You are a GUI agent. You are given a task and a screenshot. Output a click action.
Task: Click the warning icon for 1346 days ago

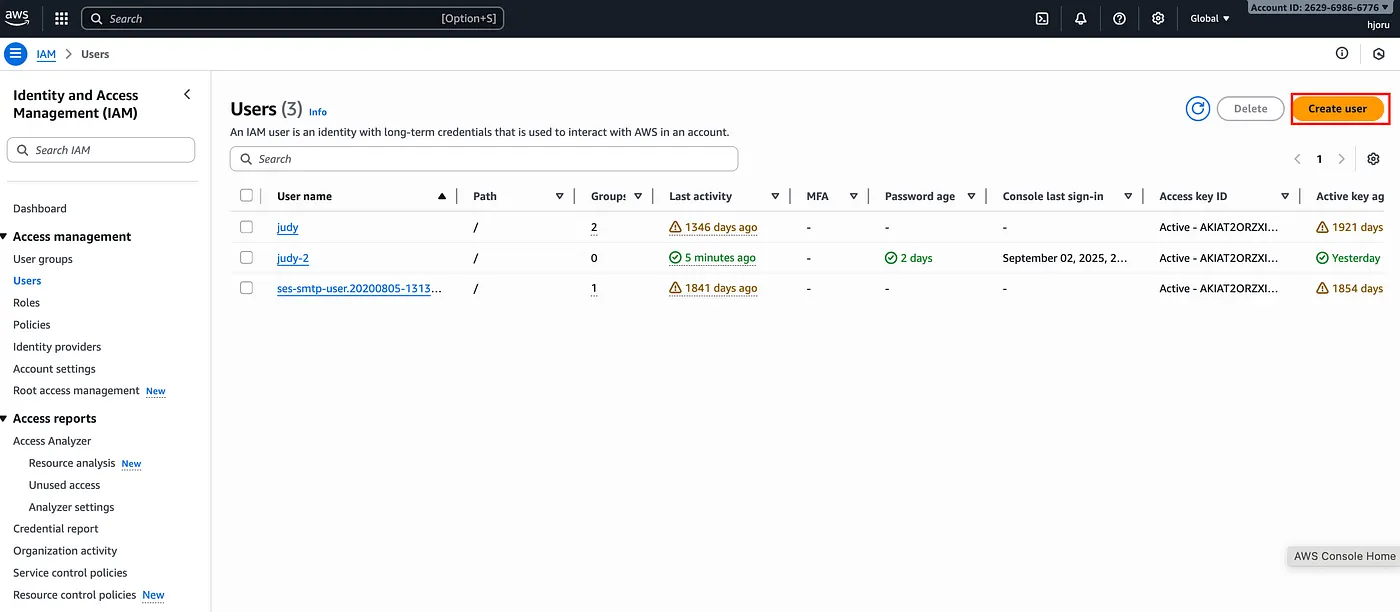point(675,227)
